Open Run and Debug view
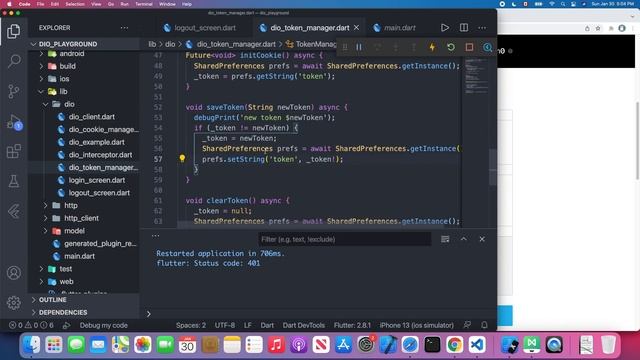 [14, 122]
